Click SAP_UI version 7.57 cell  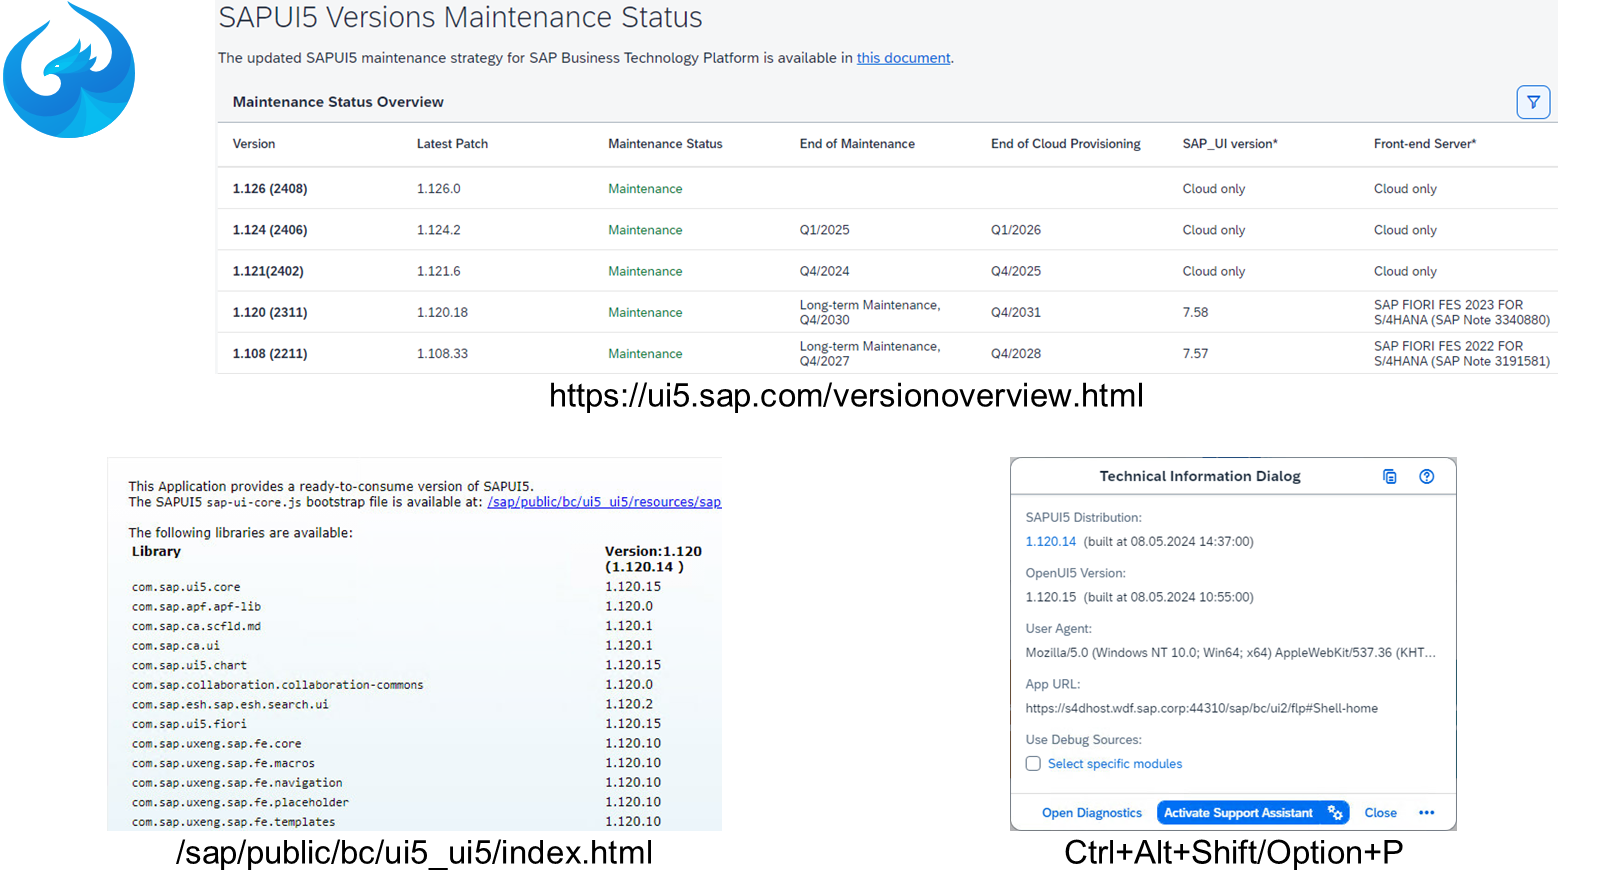[1195, 353]
